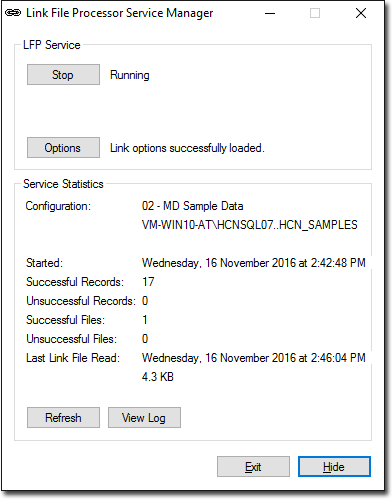Minimize the Service Manager window

pyautogui.click(x=270, y=13)
